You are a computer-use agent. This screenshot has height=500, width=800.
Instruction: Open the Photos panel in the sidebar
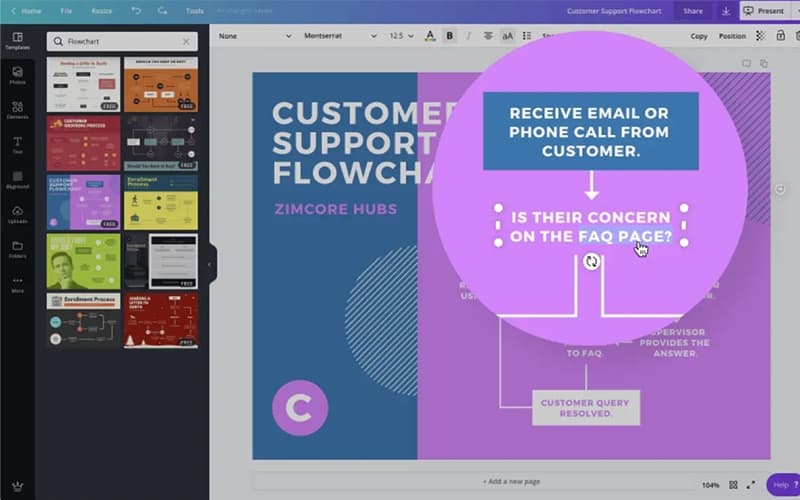(x=17, y=75)
